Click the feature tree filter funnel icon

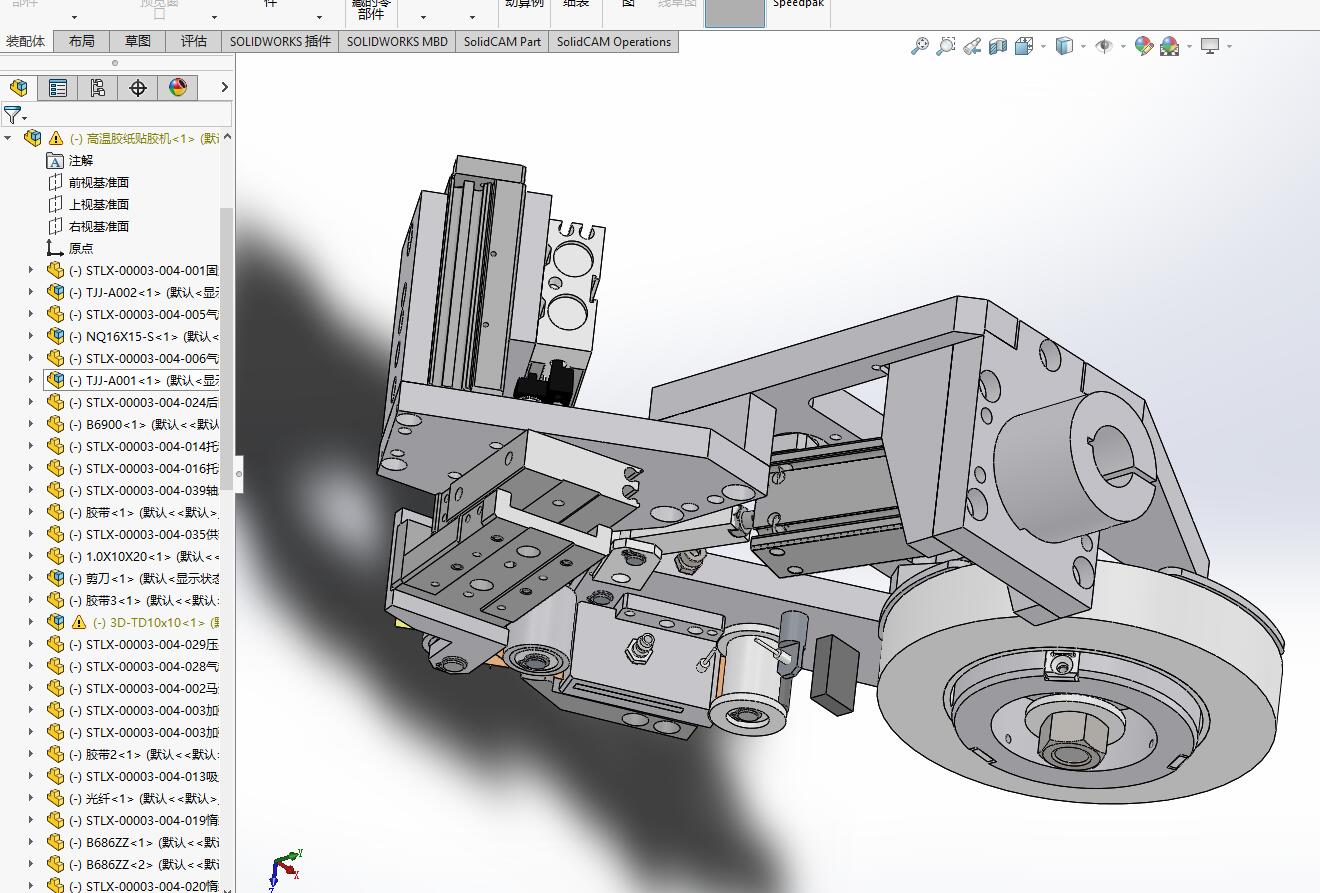12,115
